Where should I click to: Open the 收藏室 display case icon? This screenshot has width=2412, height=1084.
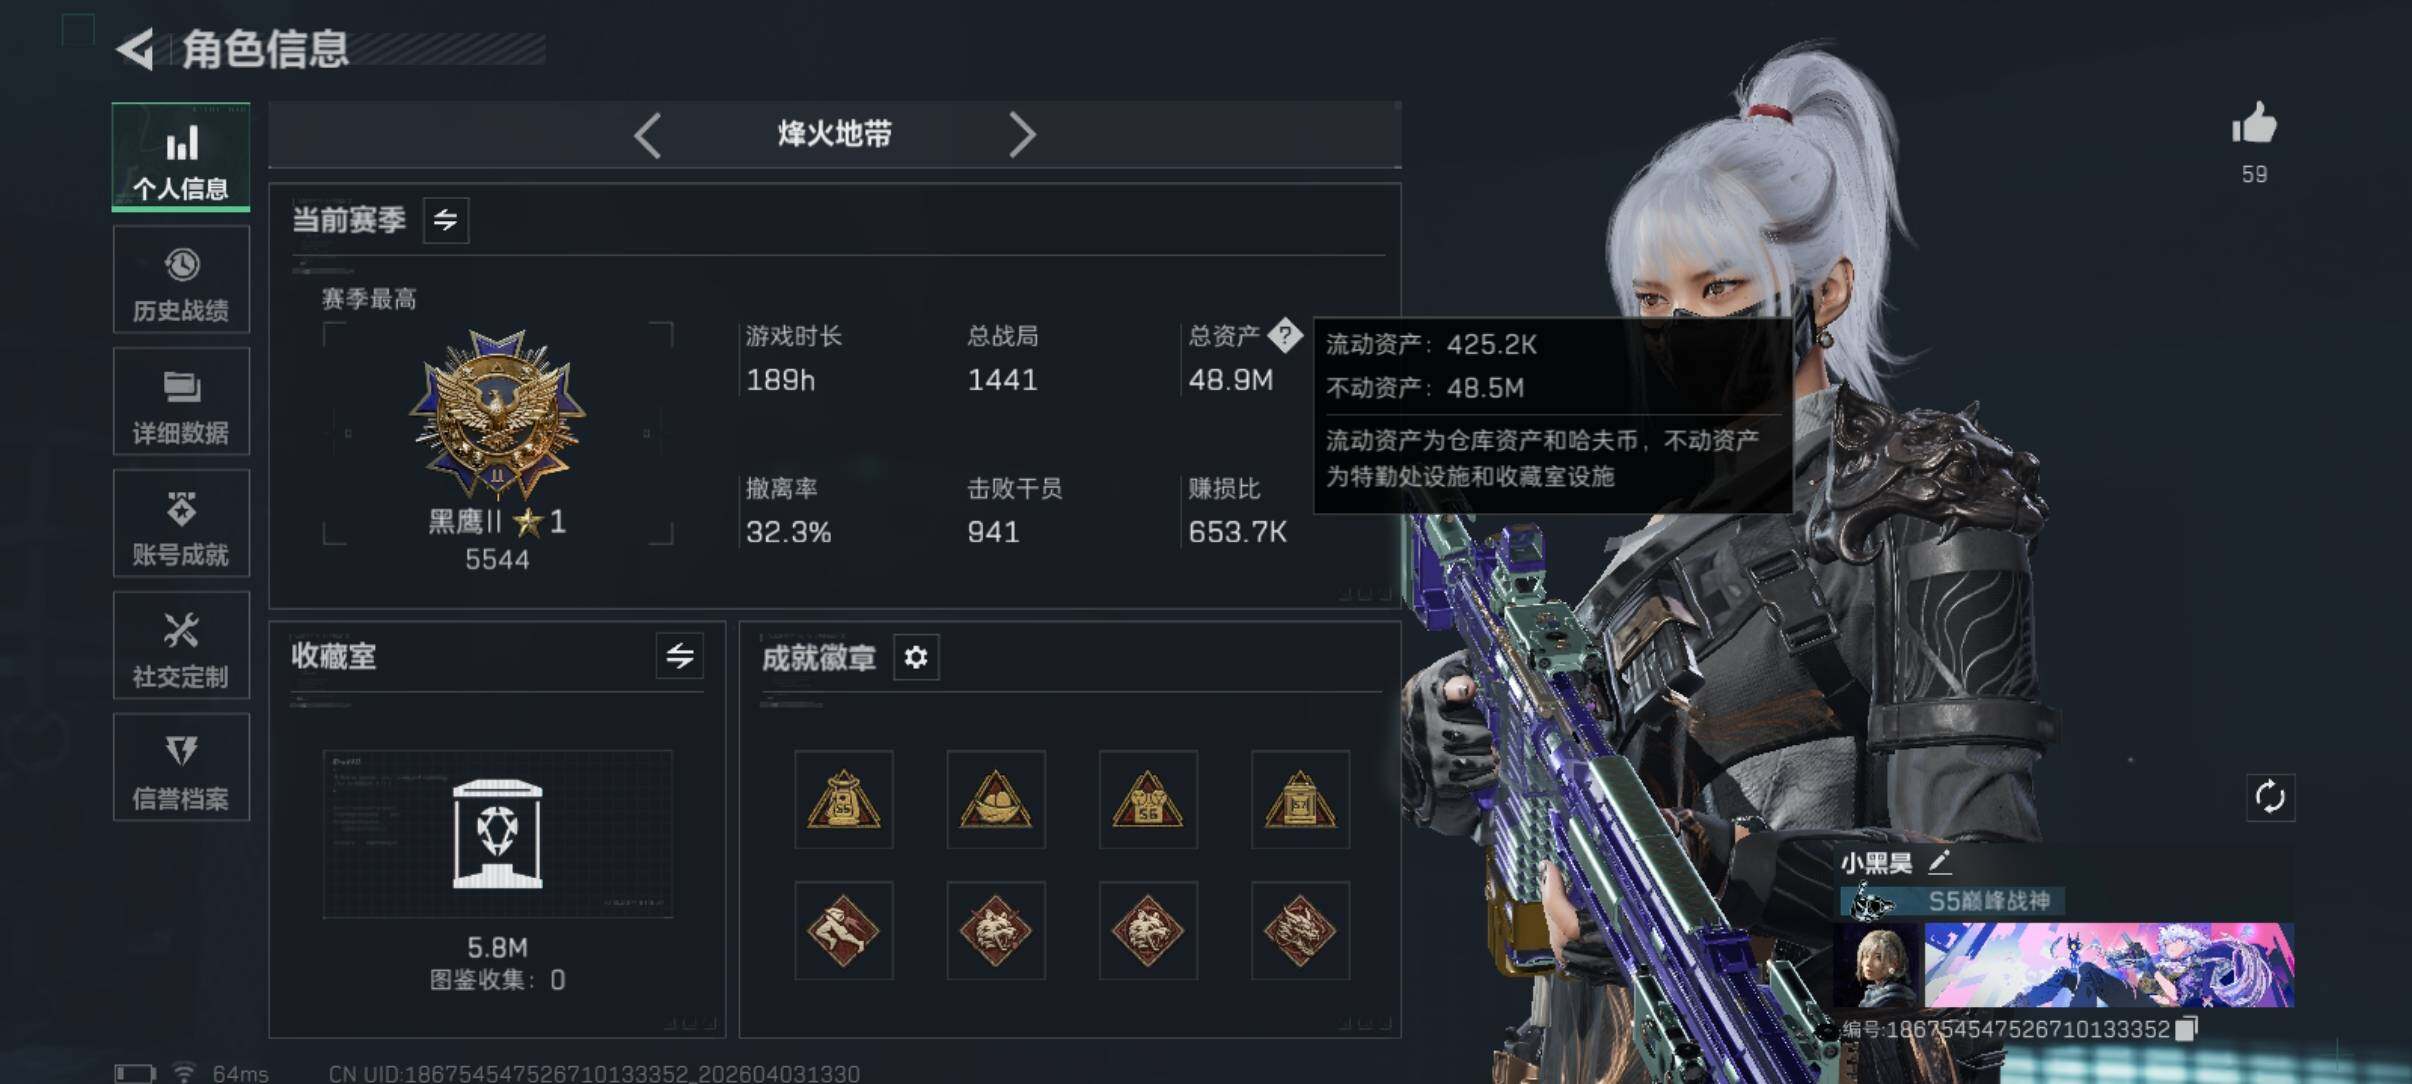coord(497,834)
